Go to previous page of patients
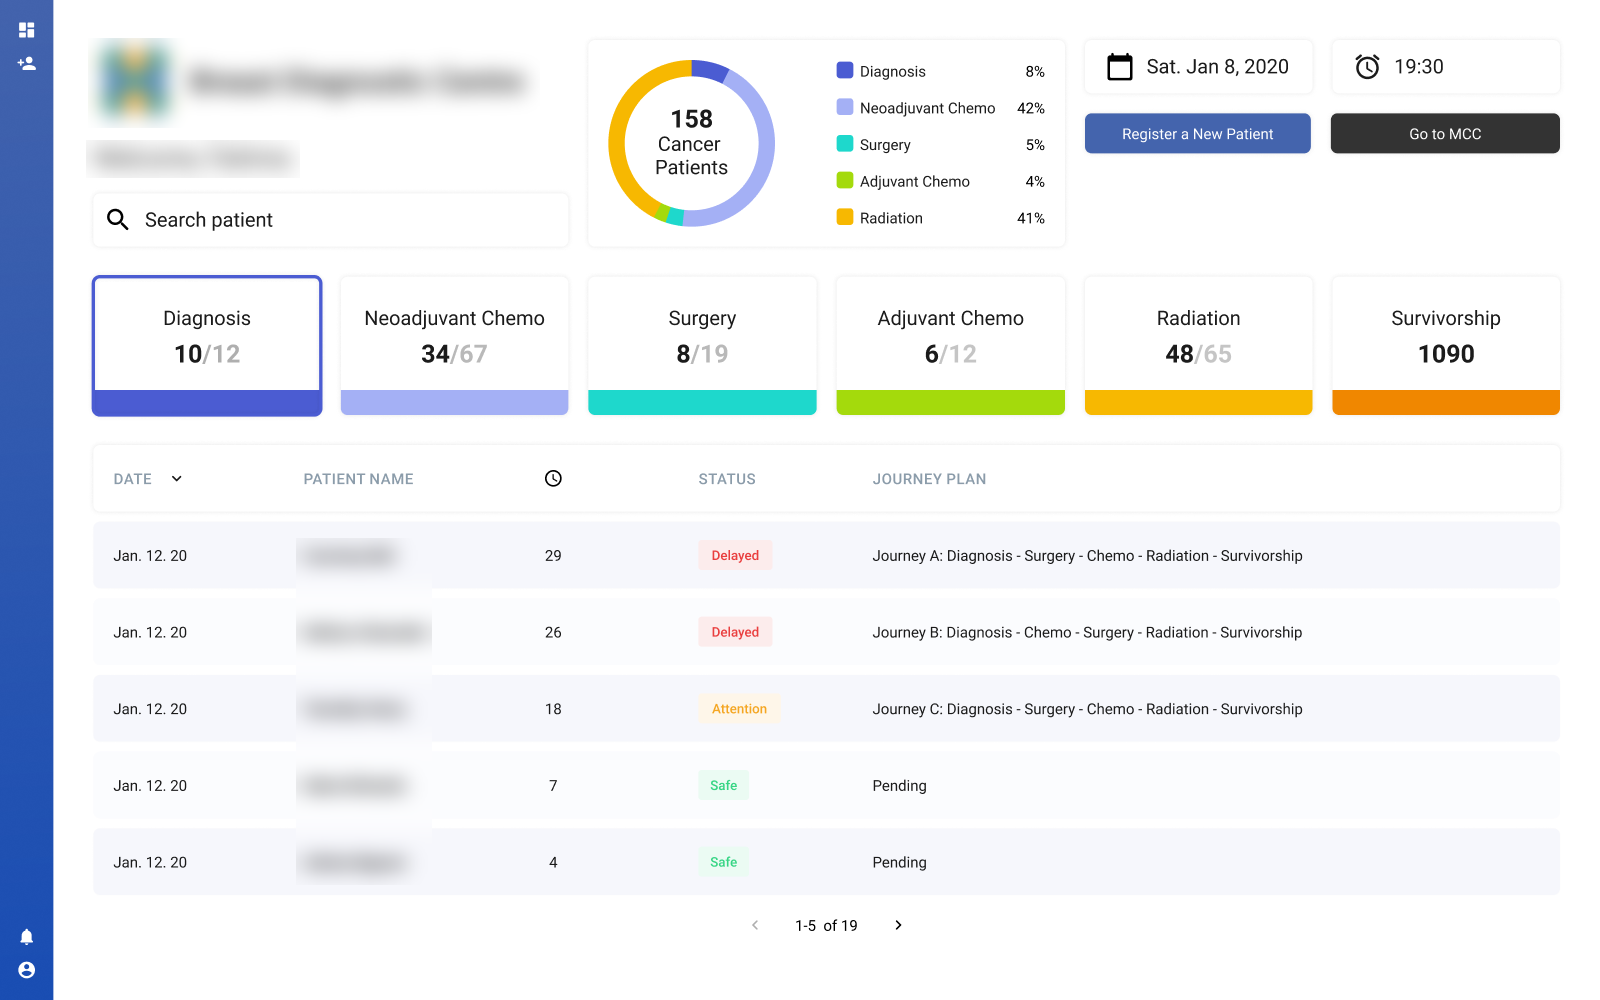The width and height of the screenshot is (1600, 1000). (x=755, y=925)
